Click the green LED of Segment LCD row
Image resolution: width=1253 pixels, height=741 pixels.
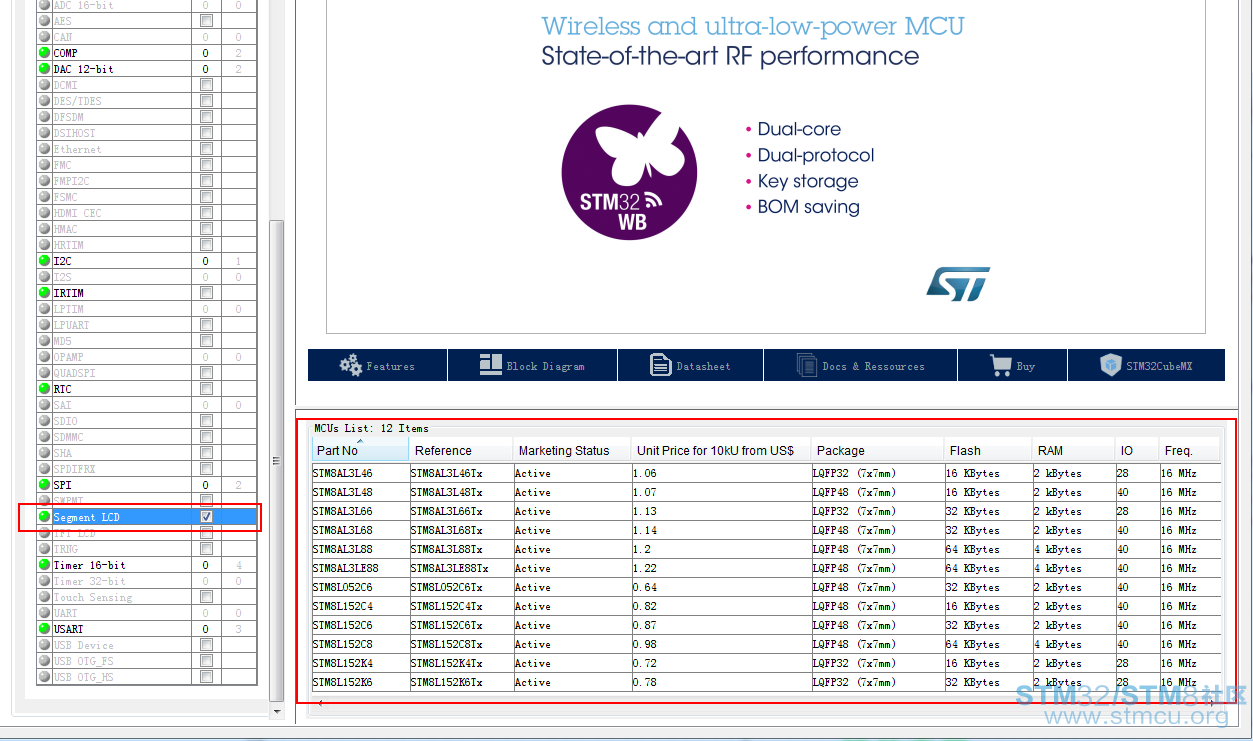pos(44,517)
